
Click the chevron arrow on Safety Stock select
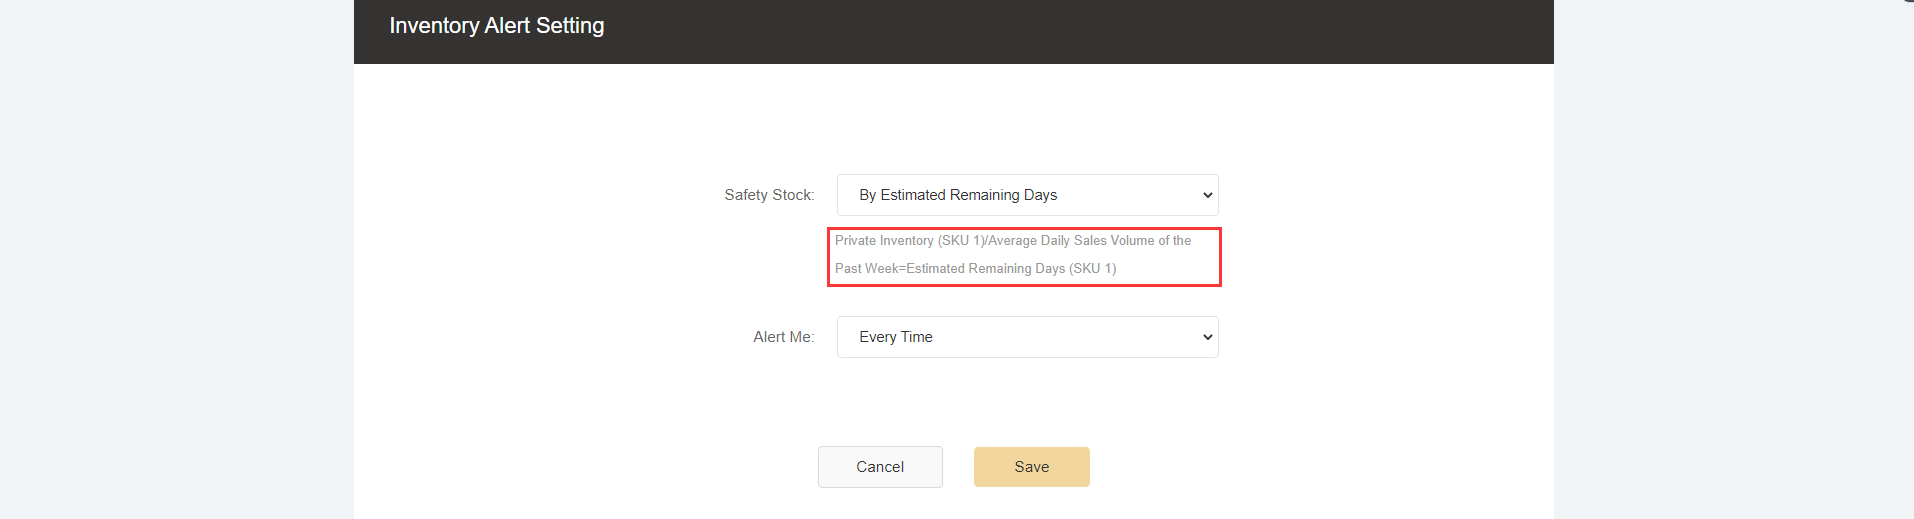click(x=1207, y=195)
